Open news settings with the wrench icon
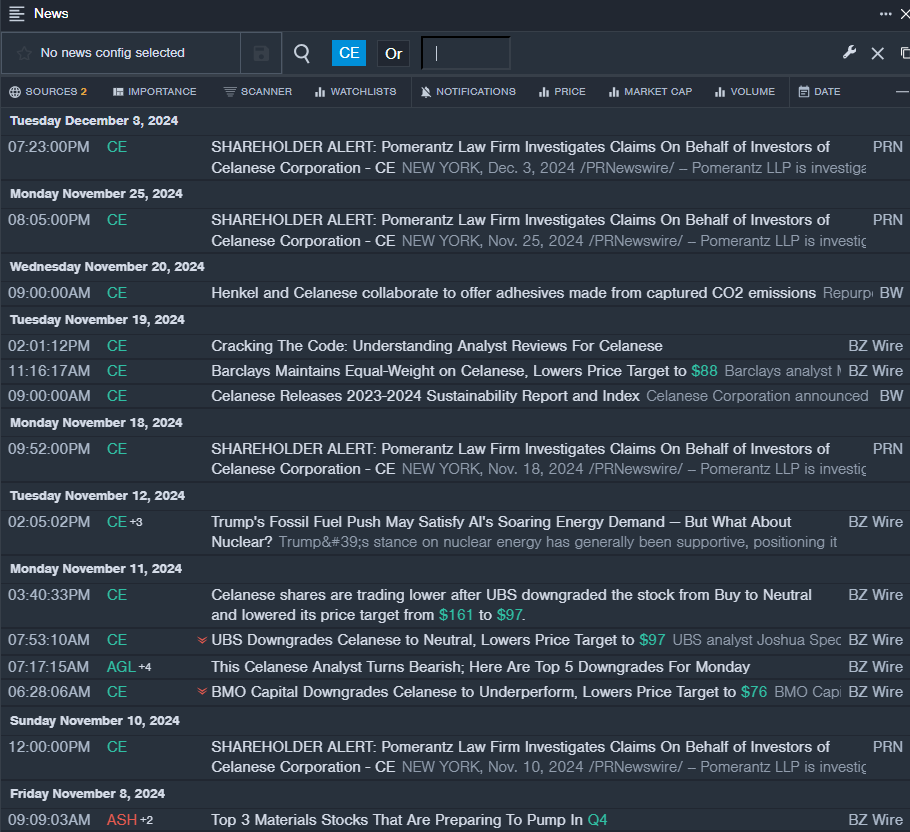 click(850, 53)
